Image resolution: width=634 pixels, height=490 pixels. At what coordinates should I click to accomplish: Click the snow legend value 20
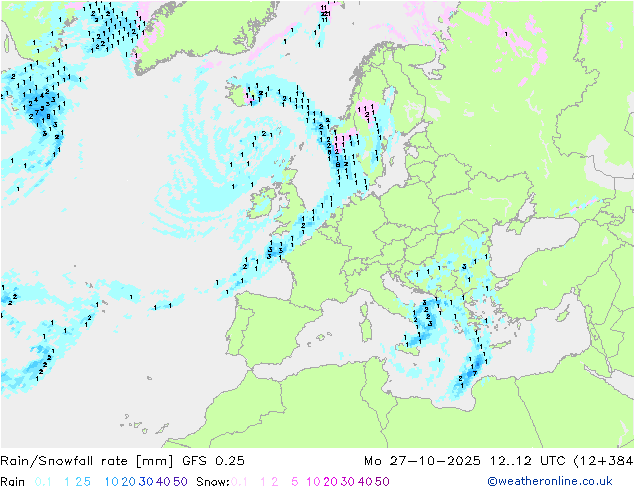pos(330,482)
